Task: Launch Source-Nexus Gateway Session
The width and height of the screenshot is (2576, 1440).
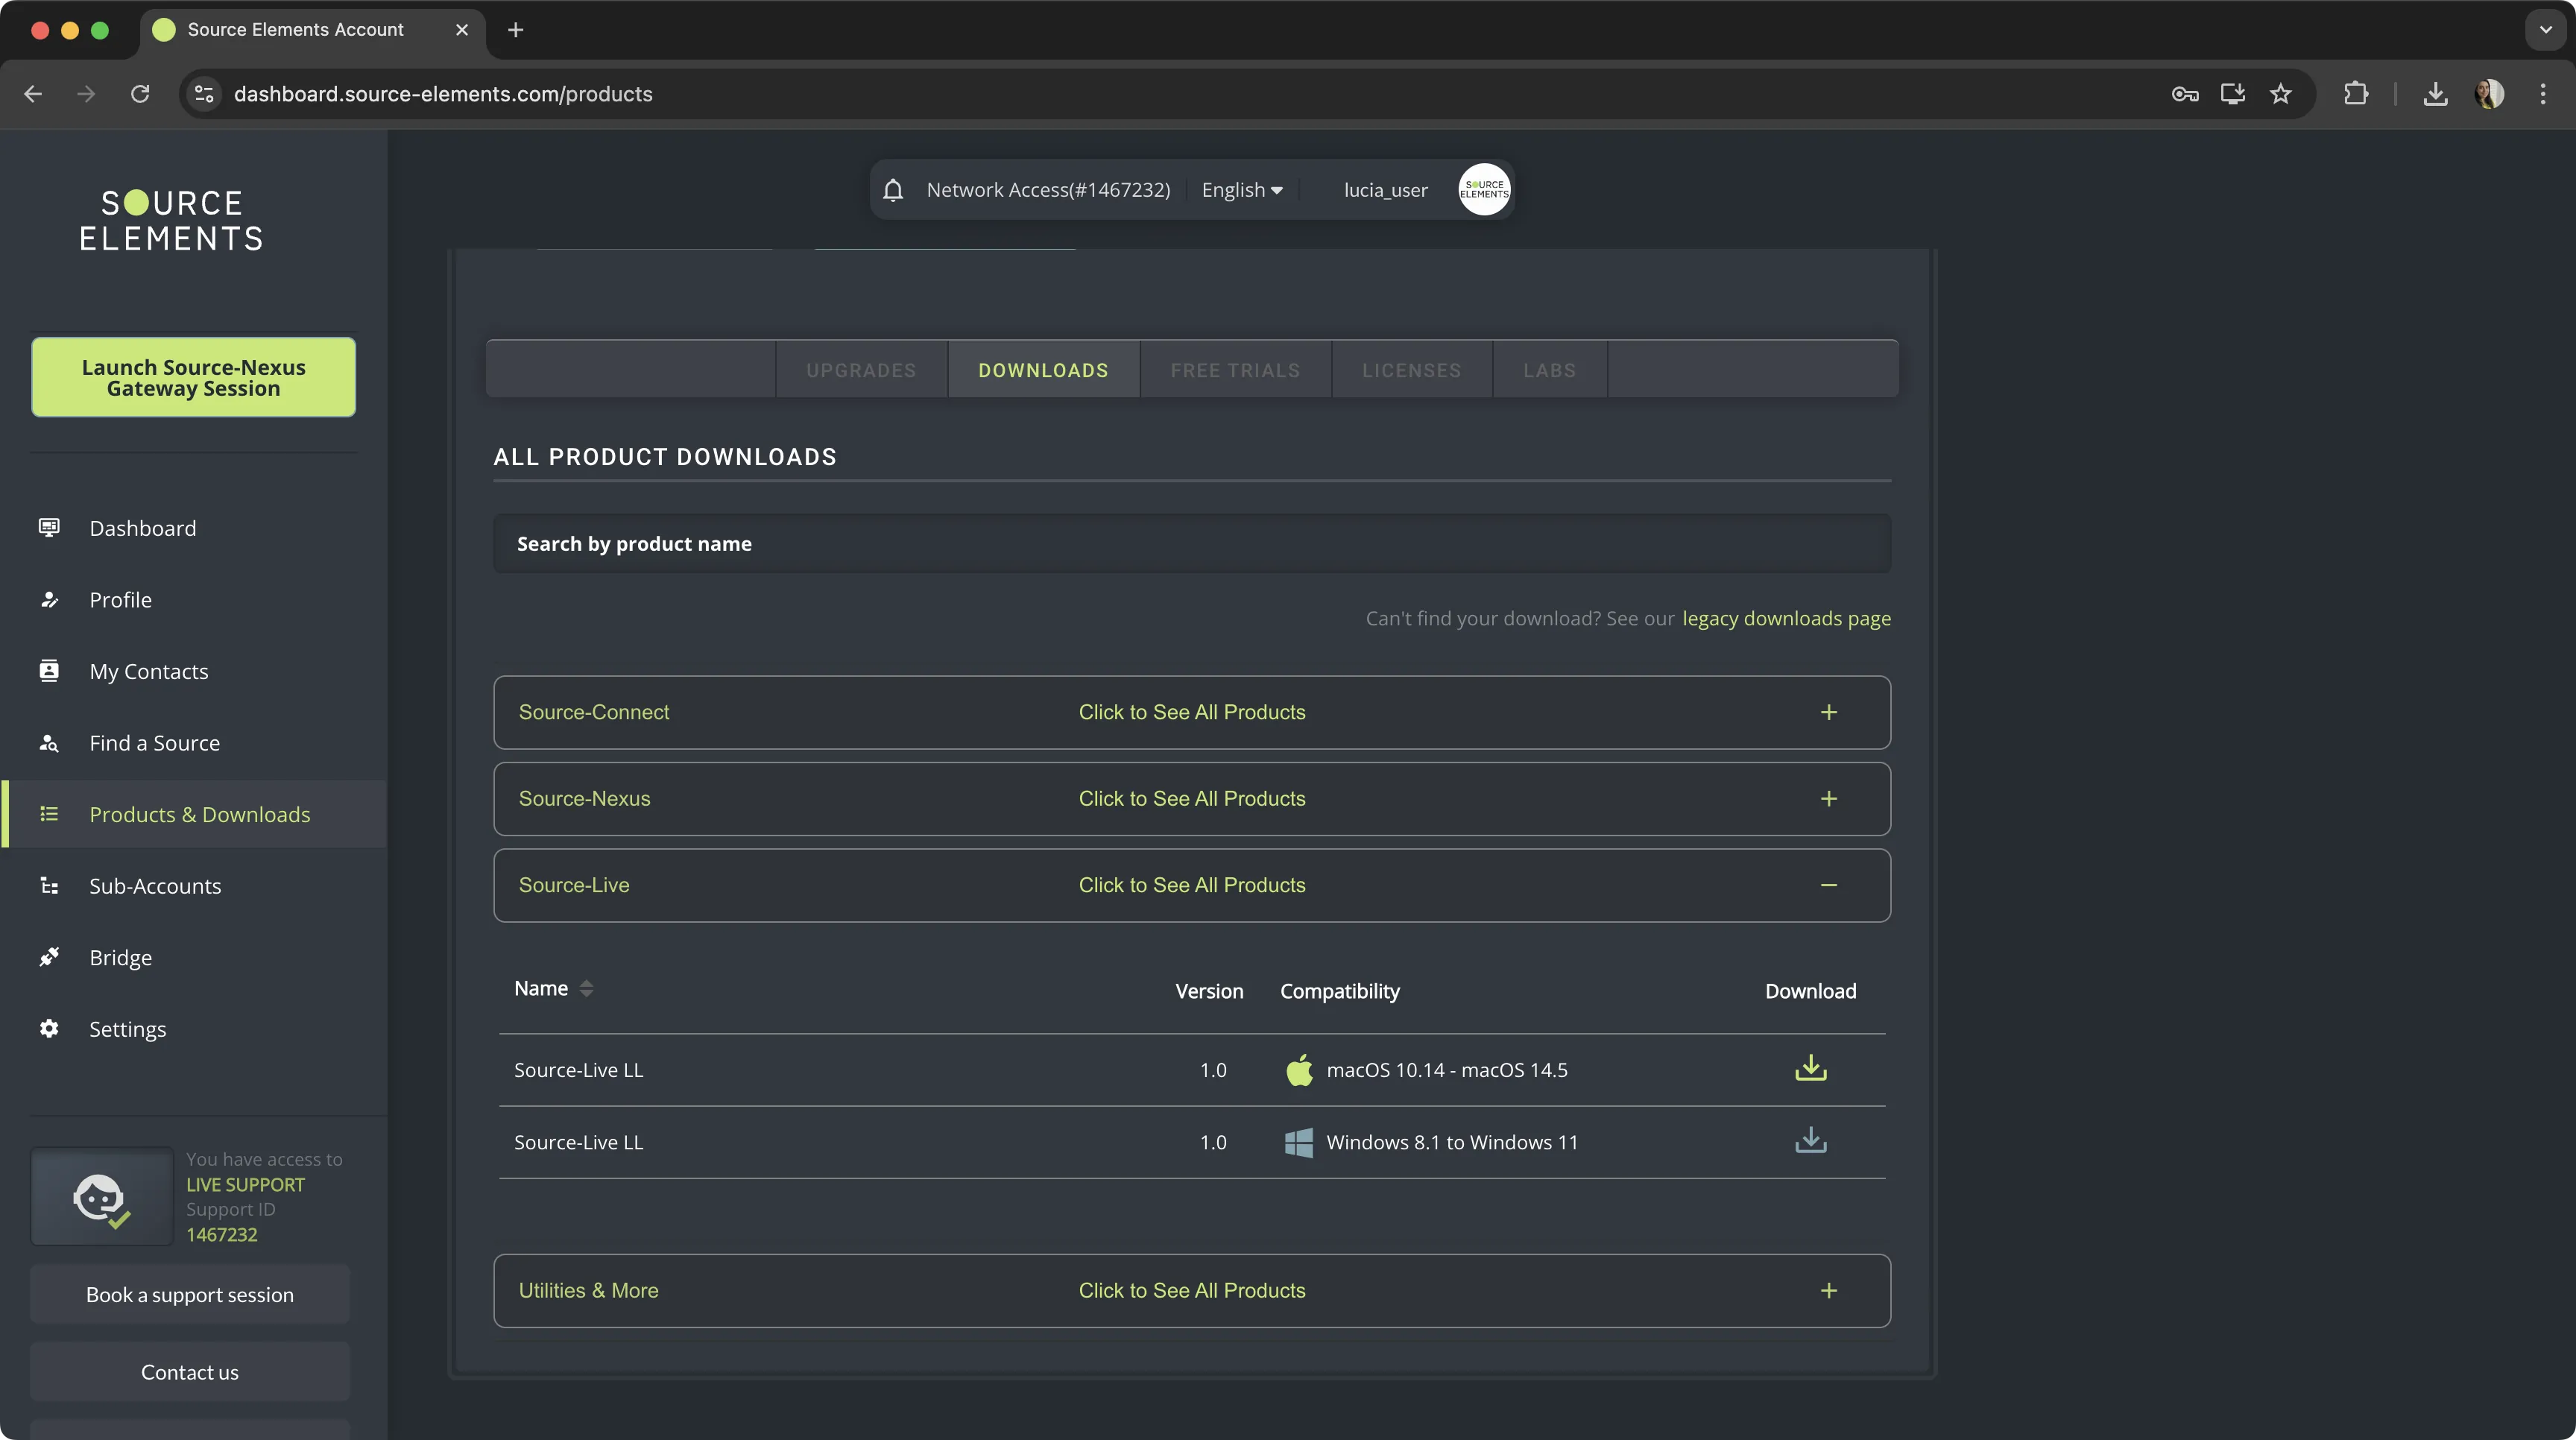Action: [x=194, y=377]
